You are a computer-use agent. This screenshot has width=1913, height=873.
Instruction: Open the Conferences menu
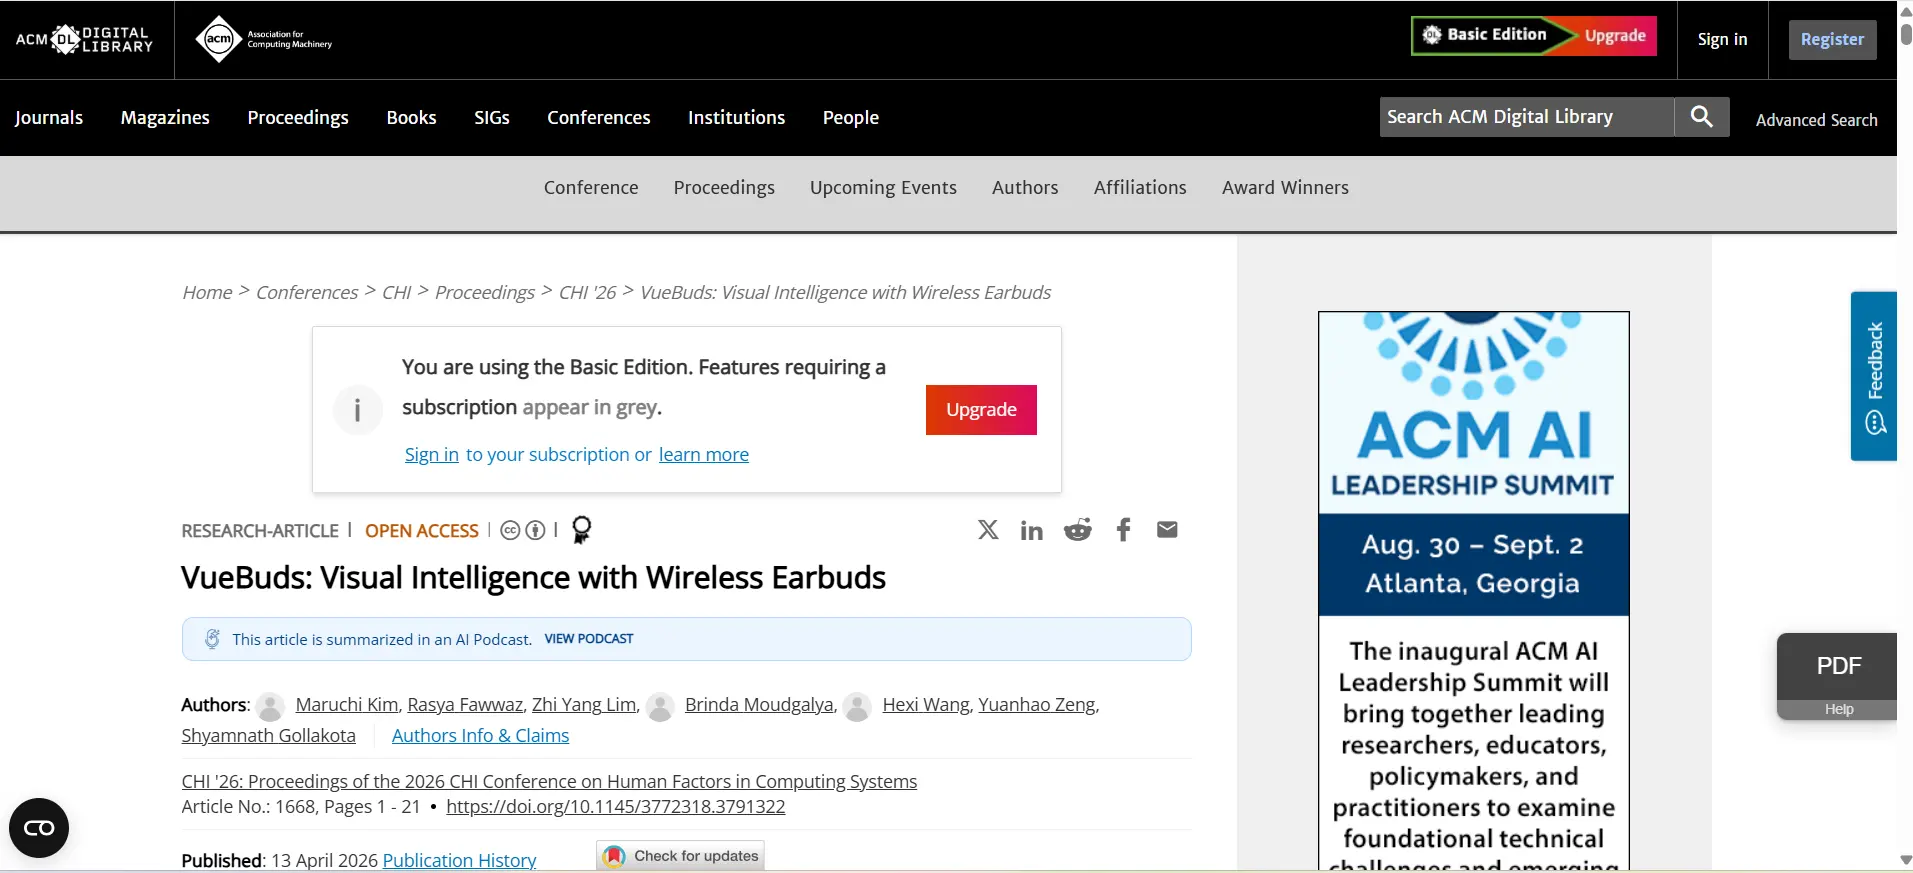point(599,117)
